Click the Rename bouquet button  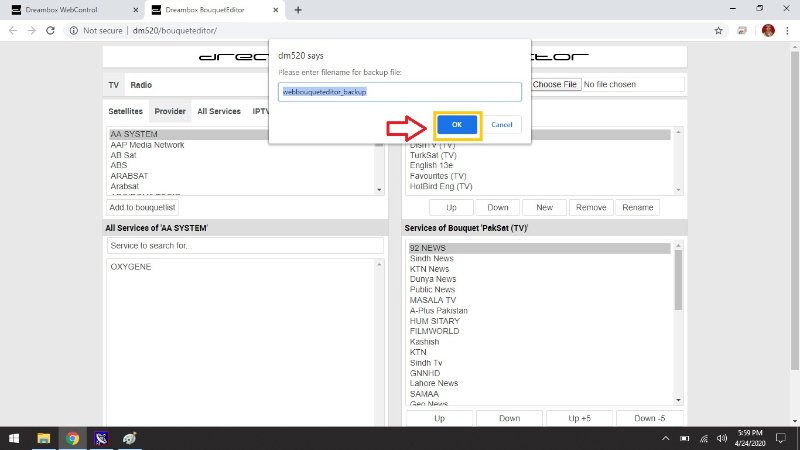[x=637, y=207]
